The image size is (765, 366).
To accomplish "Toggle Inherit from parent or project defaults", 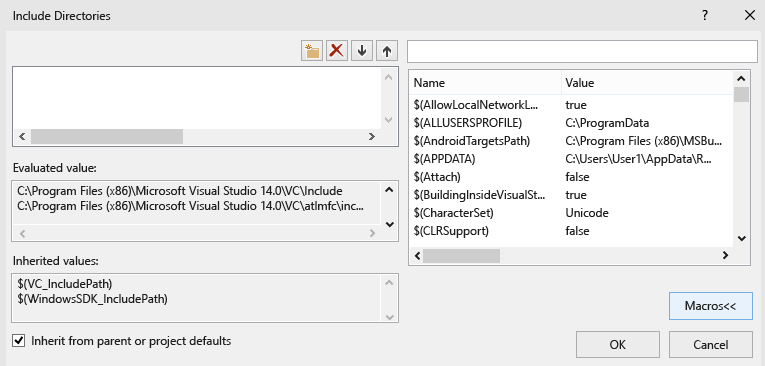I will pyautogui.click(x=19, y=341).
